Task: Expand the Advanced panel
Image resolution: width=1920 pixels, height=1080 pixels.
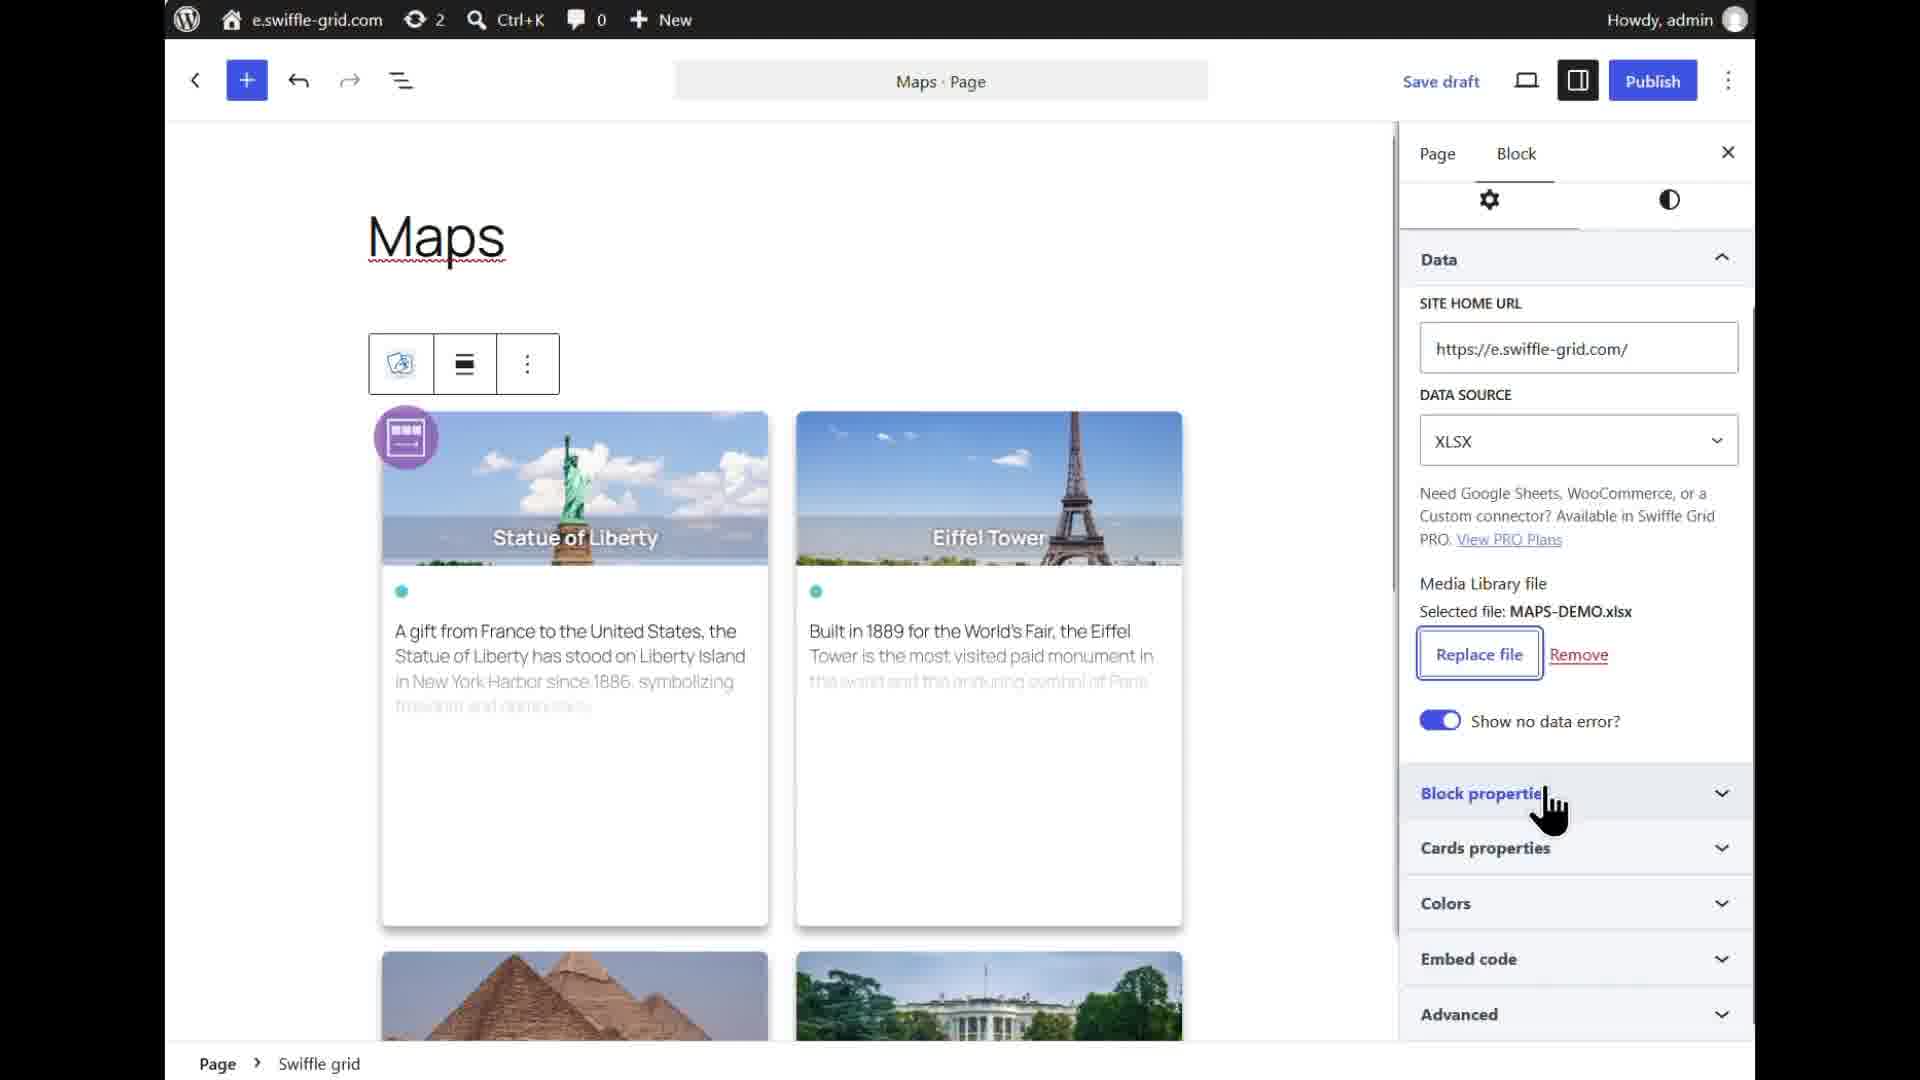Action: click(x=1577, y=1015)
